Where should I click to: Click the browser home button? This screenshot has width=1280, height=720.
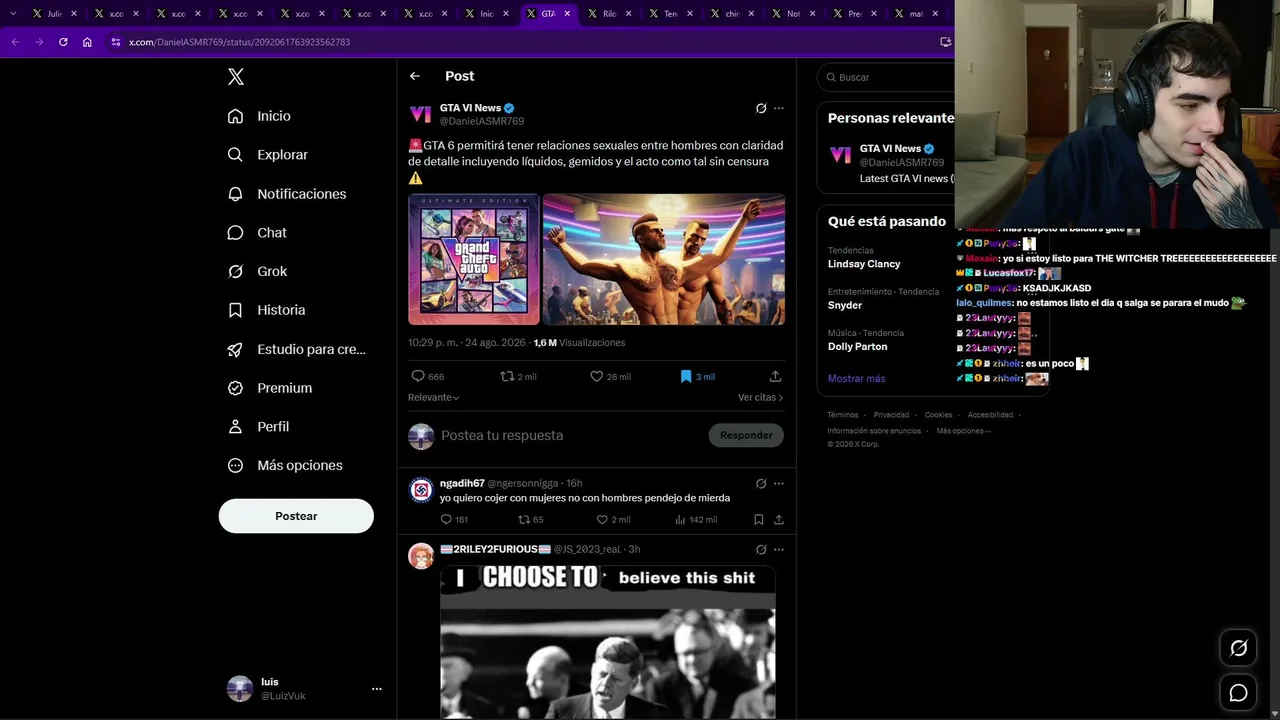87,42
